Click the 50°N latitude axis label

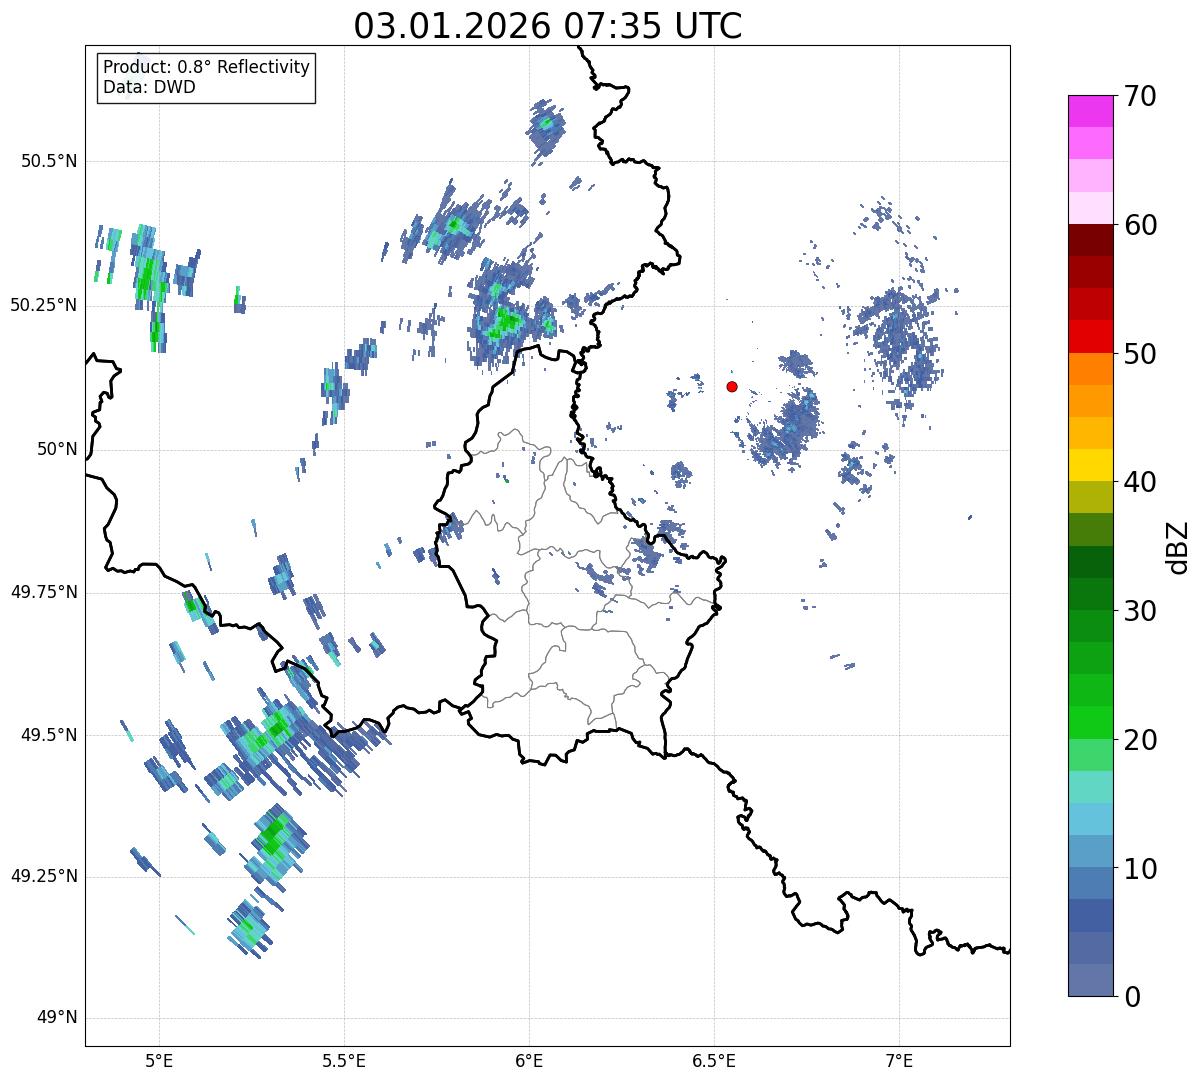click(x=57, y=449)
